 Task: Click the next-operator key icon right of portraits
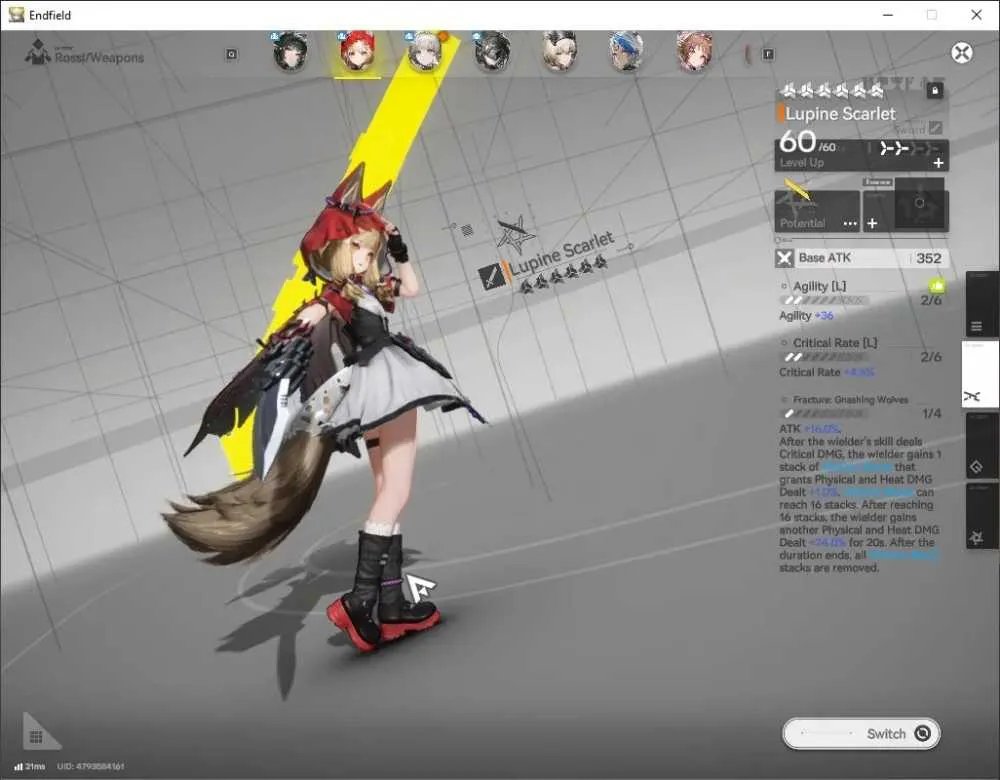point(768,55)
